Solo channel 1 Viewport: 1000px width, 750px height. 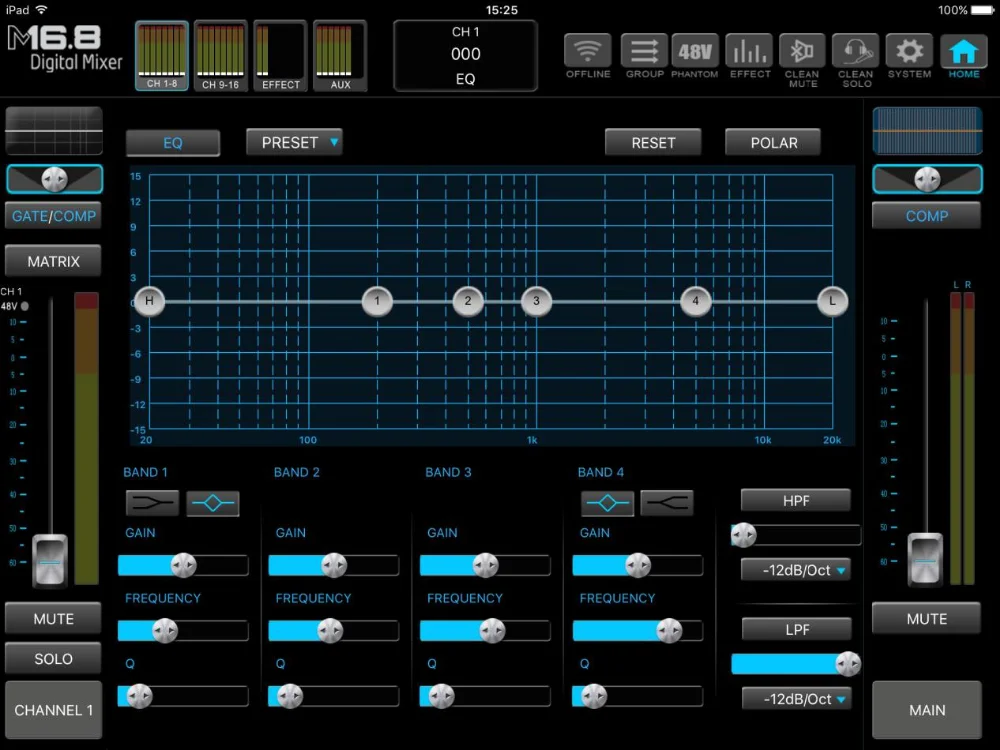click(54, 659)
